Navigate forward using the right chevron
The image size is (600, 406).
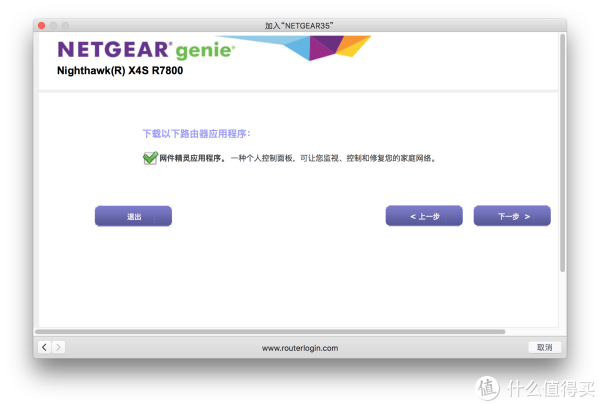coord(58,347)
